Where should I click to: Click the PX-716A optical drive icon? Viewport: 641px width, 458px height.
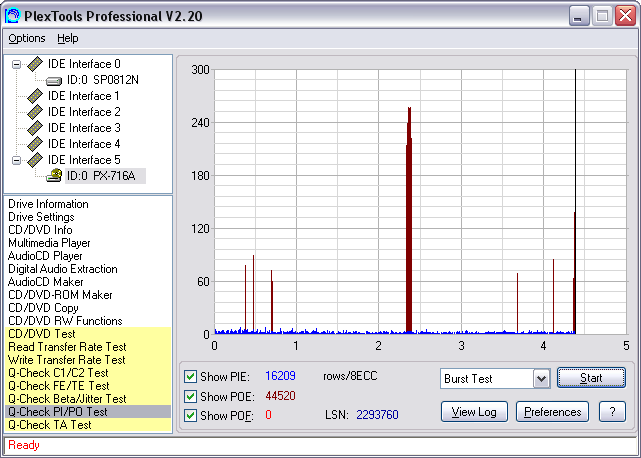(54, 175)
